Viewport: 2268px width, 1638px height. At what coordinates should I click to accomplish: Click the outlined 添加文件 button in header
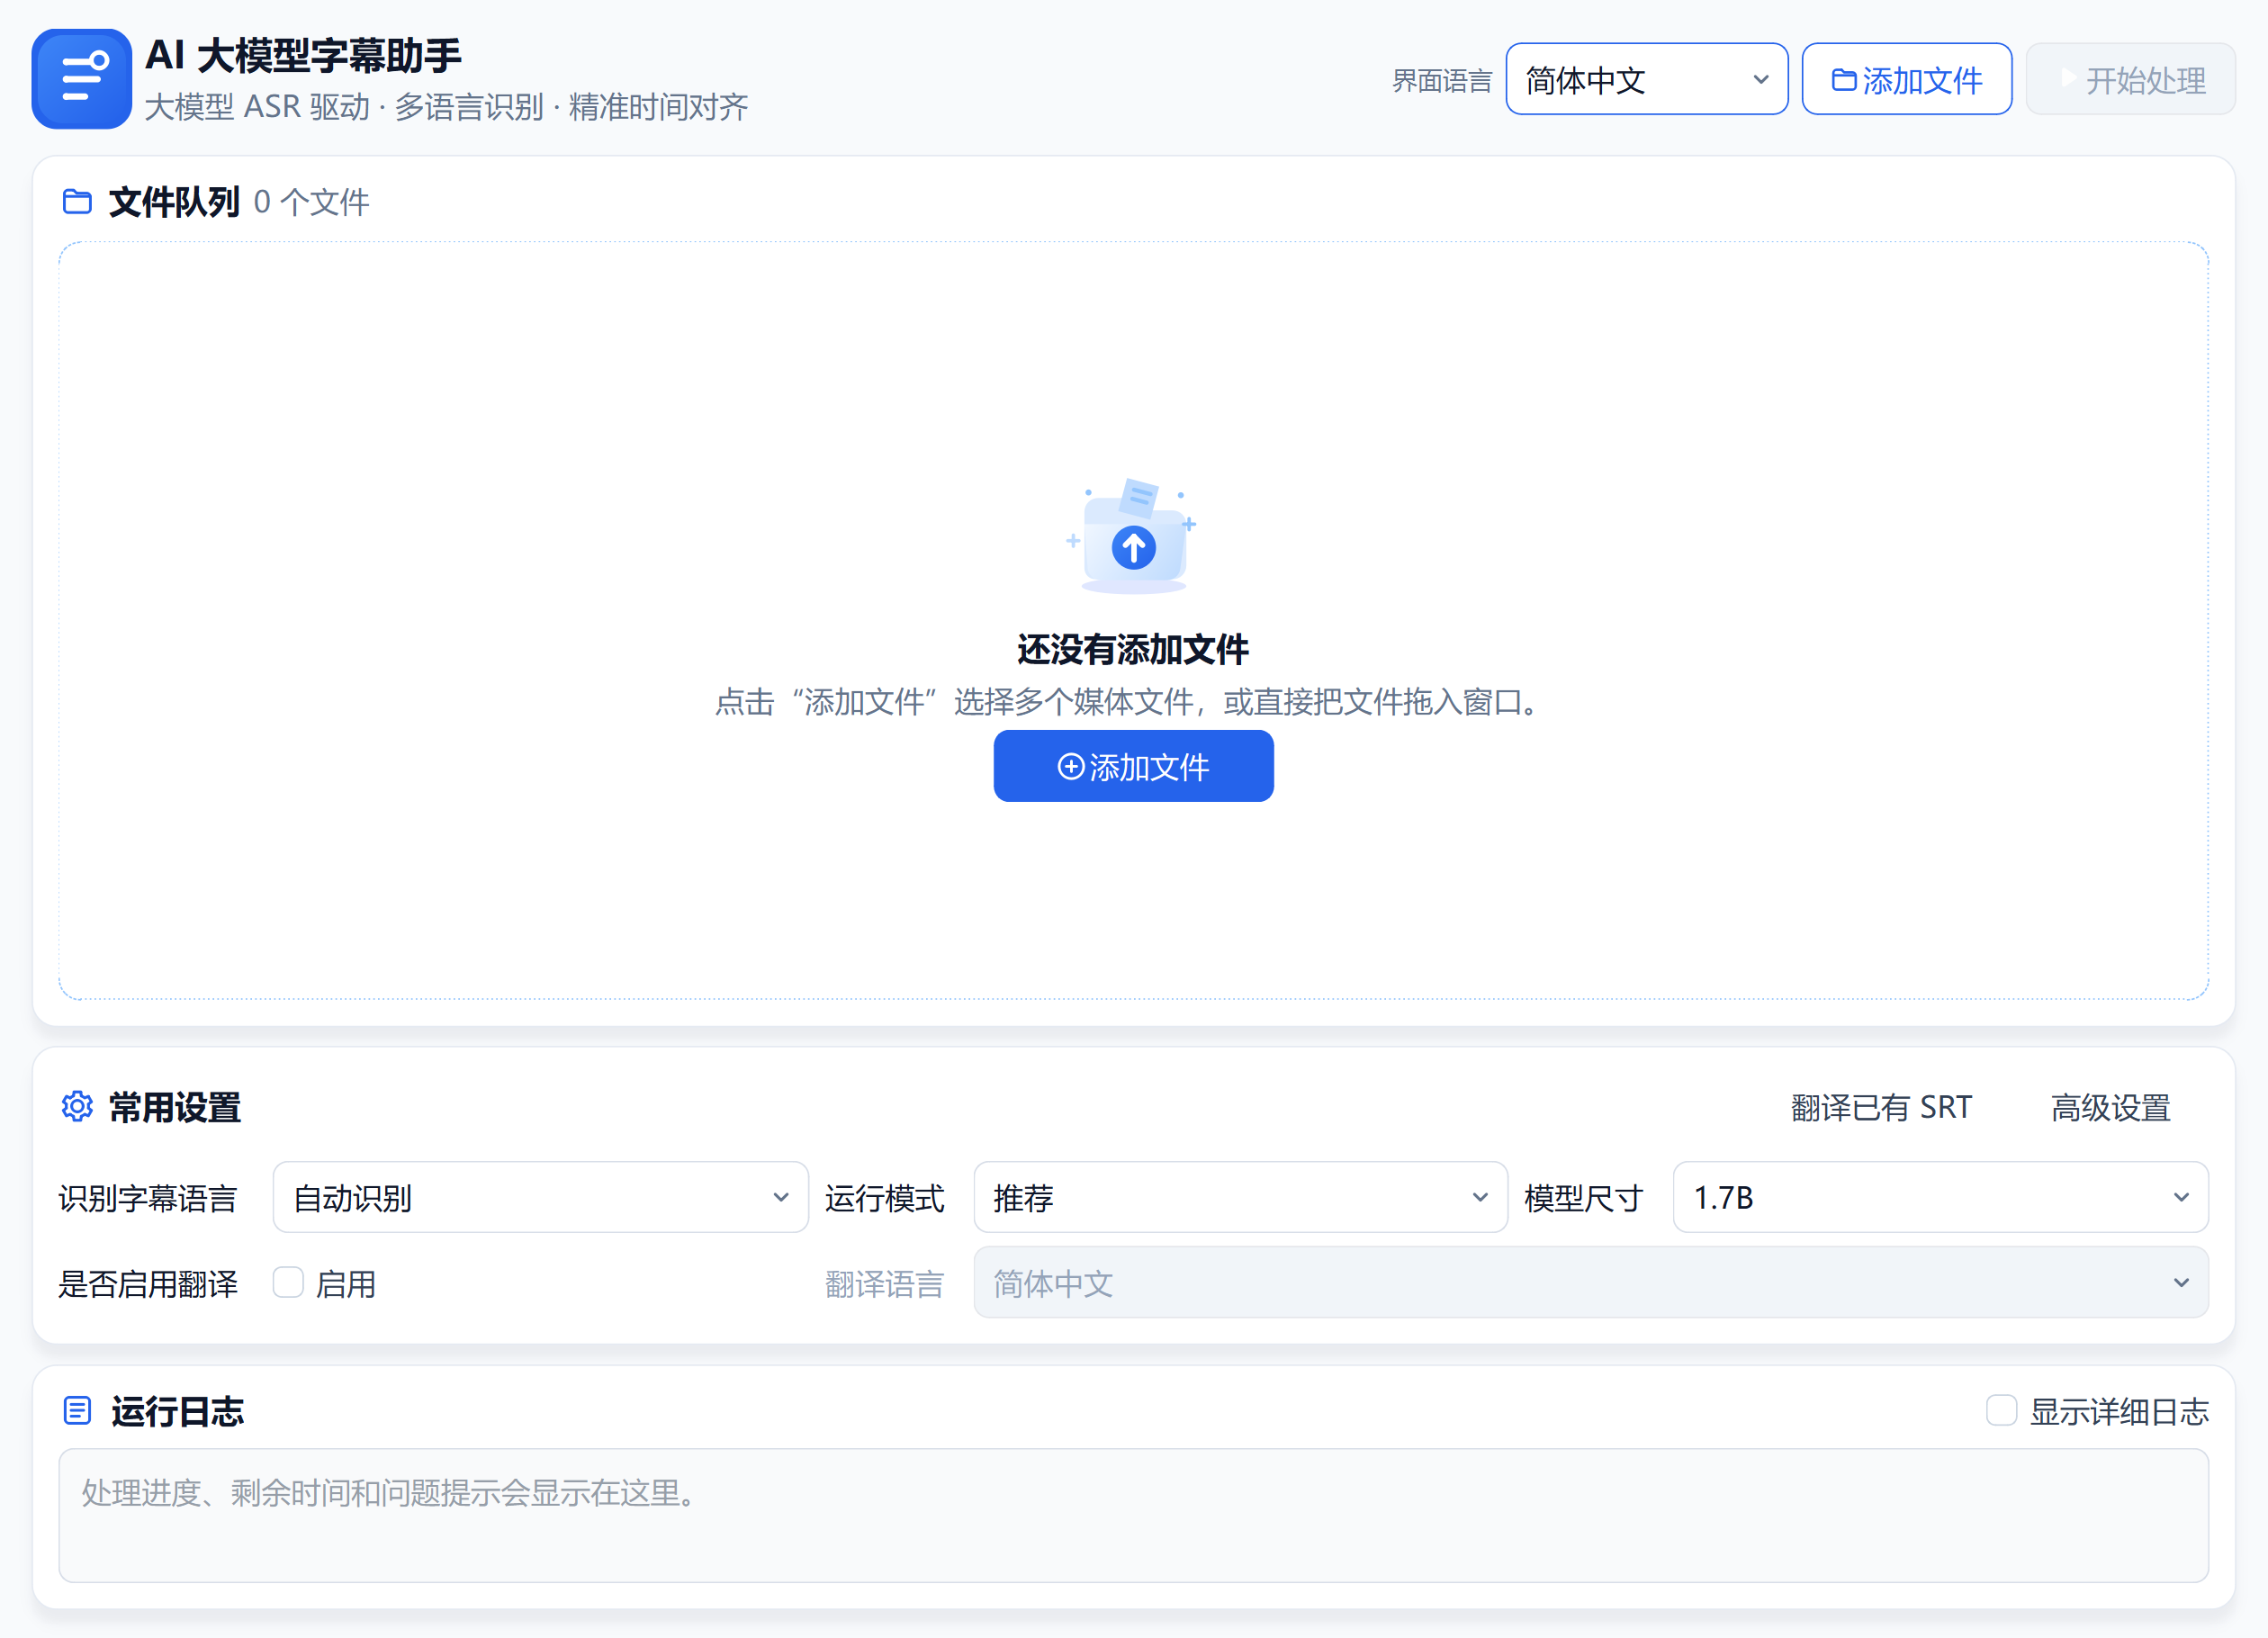(1907, 79)
